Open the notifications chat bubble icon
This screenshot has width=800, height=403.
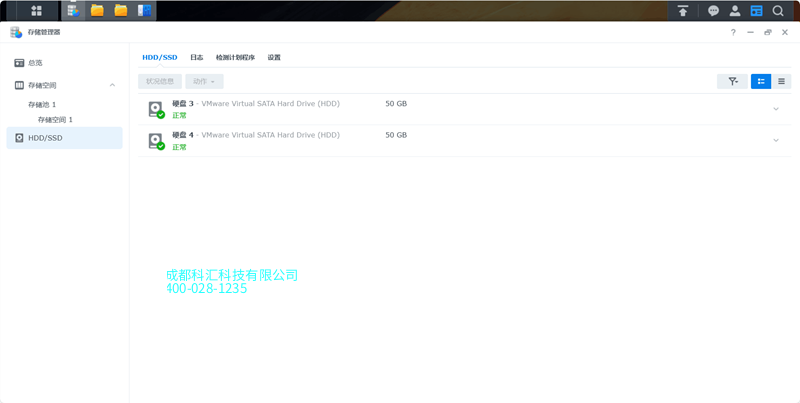713,11
